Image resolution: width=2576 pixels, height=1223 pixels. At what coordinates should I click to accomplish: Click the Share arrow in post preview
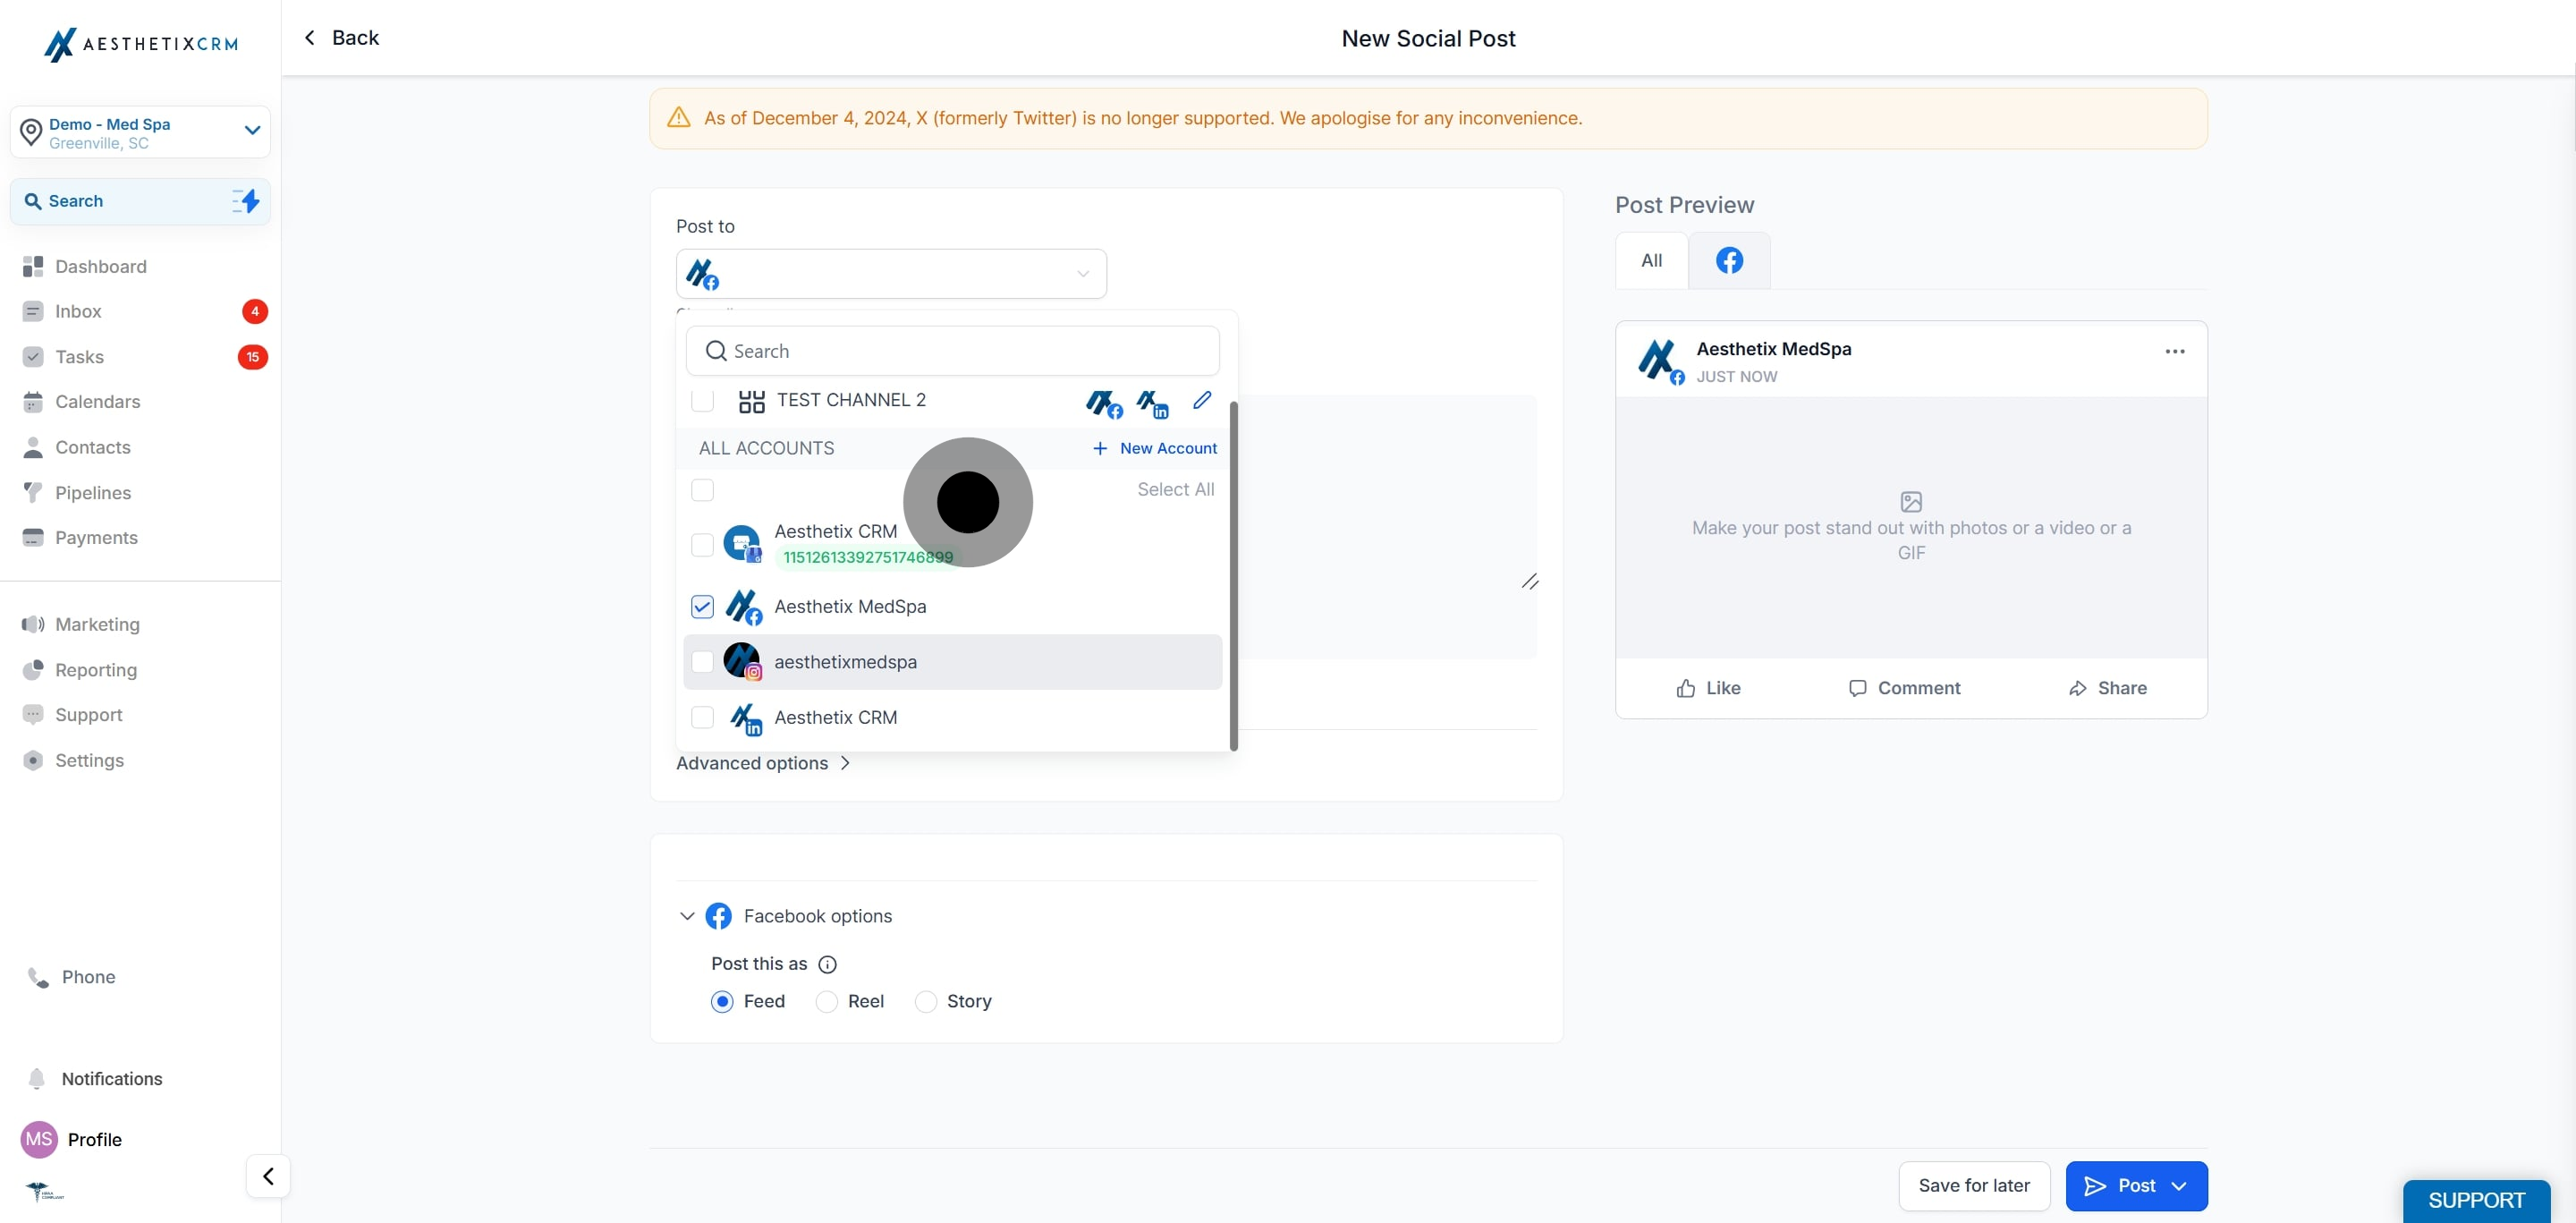[x=2077, y=688]
